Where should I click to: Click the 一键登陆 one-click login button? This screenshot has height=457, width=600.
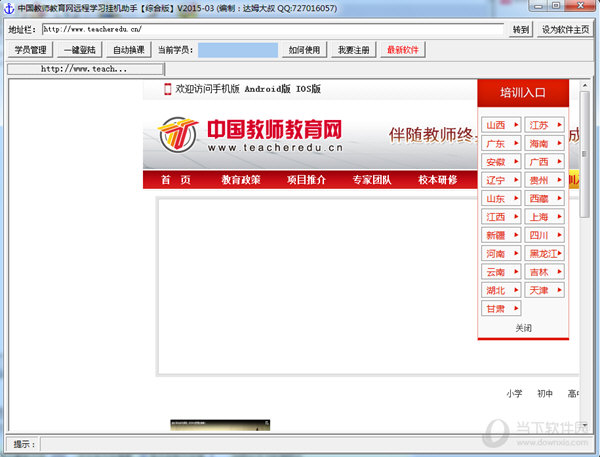(80, 50)
